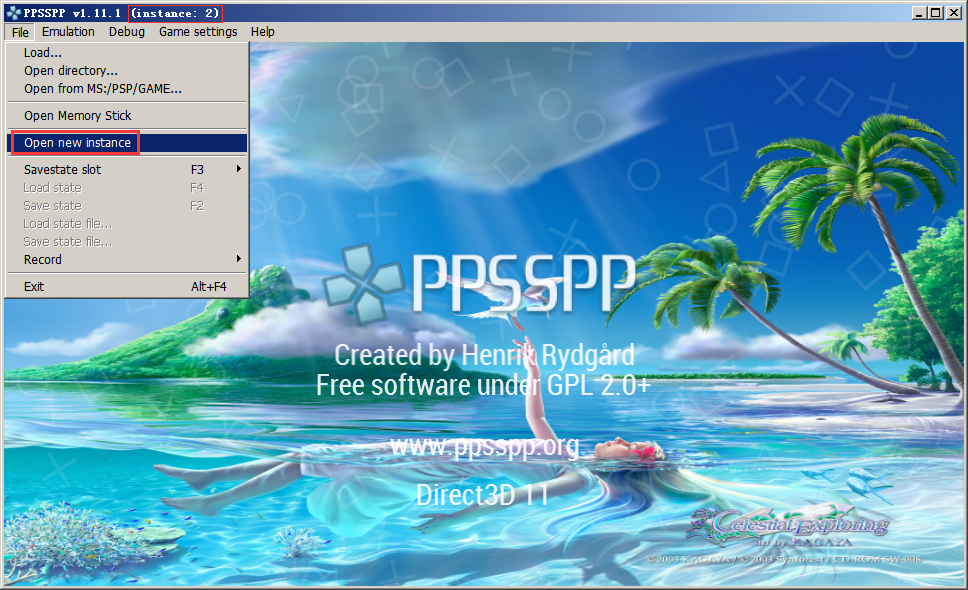Select Open from MS:/PSP/GAME... entry
This screenshot has height=590, width=968.
coord(127,89)
